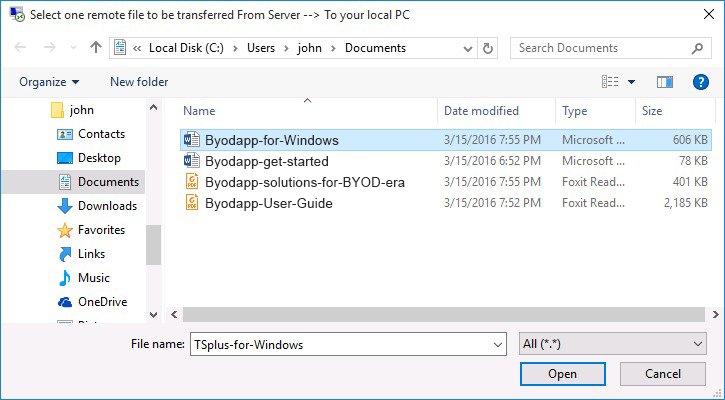
Task: Change the view layout icon
Action: pos(610,82)
